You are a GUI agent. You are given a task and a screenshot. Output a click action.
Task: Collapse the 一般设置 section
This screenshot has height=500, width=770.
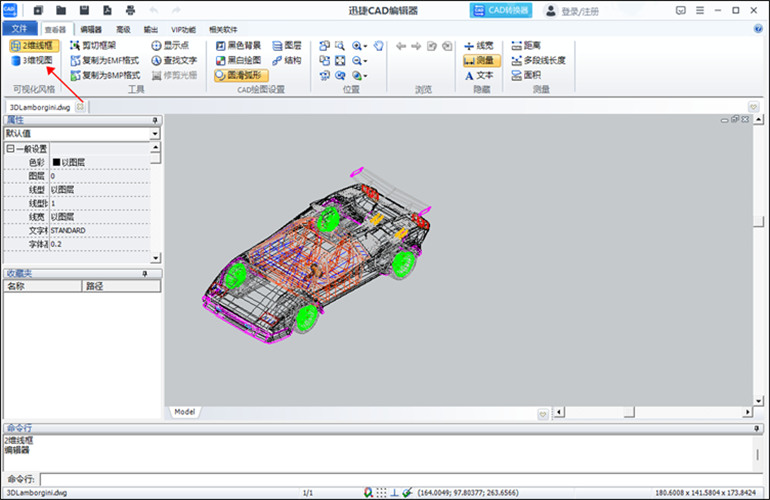click(10, 148)
